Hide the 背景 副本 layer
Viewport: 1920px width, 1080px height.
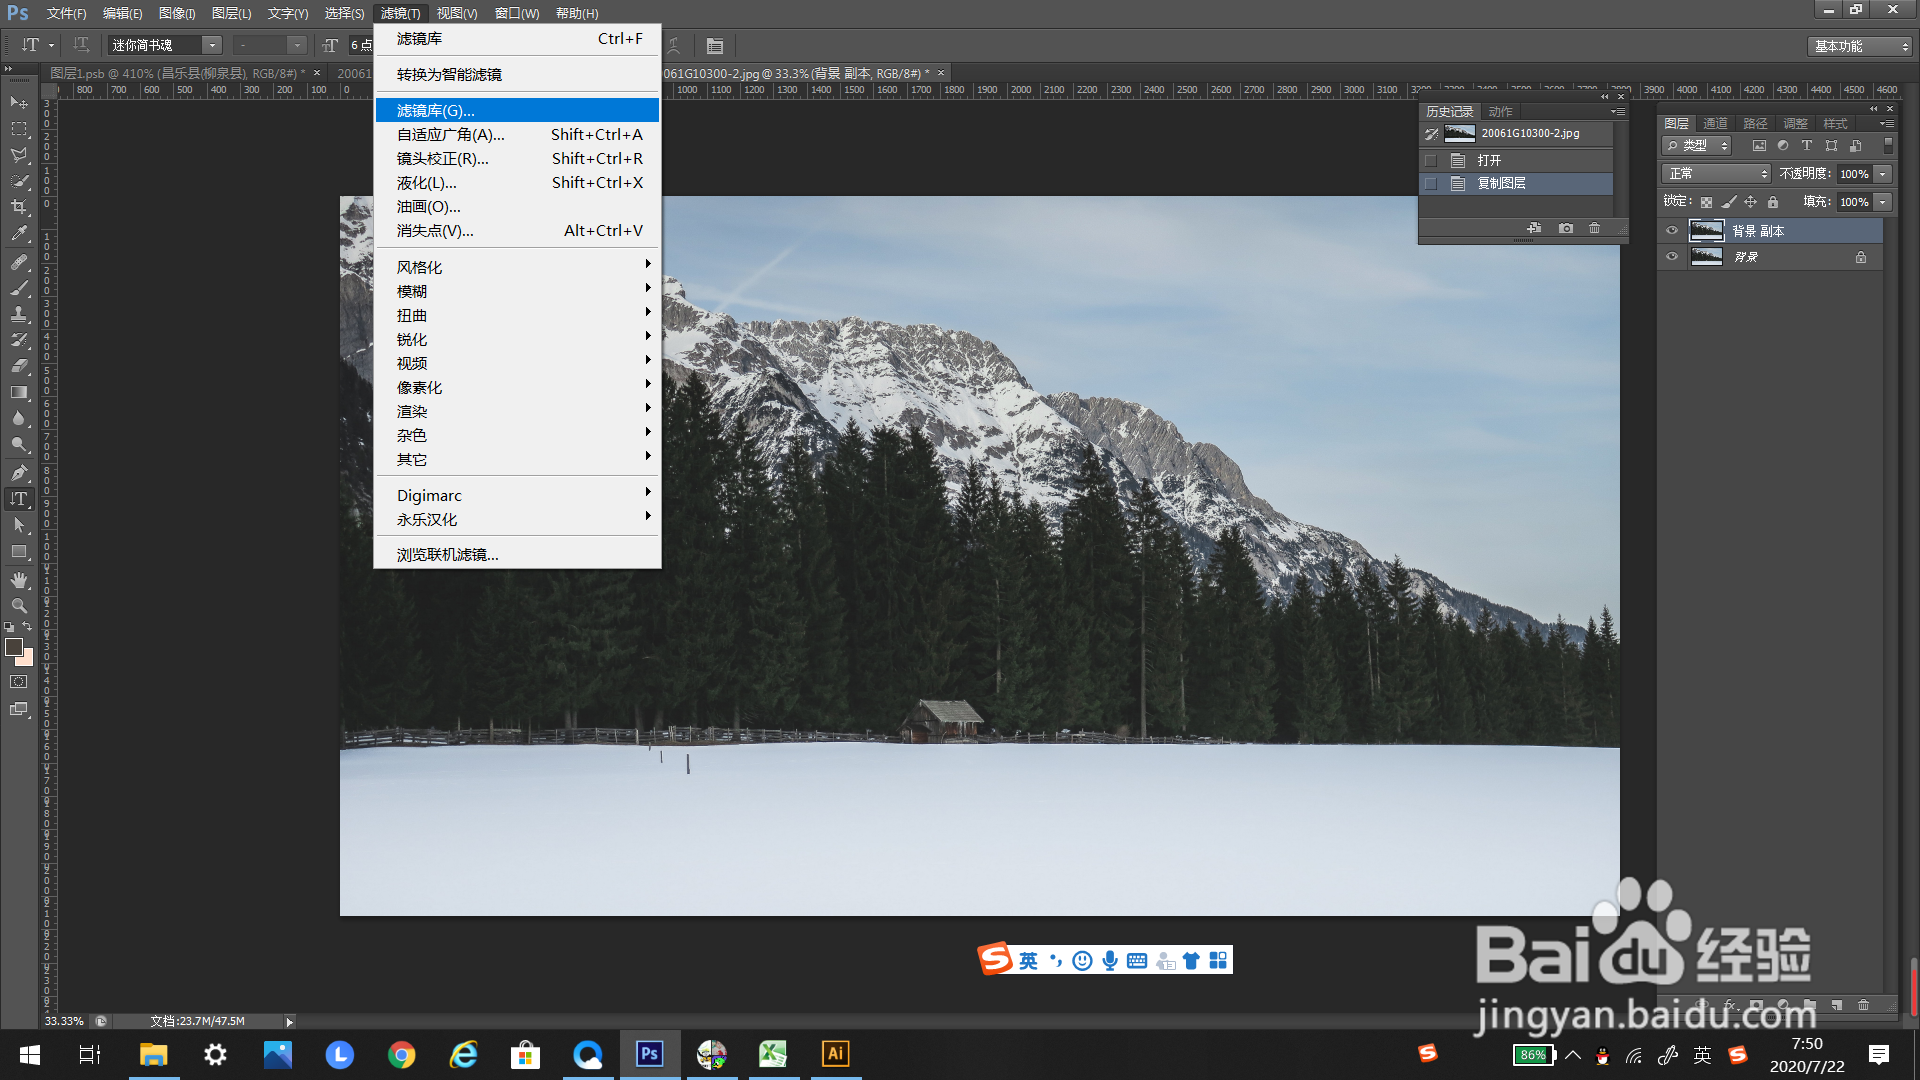click(x=1672, y=231)
